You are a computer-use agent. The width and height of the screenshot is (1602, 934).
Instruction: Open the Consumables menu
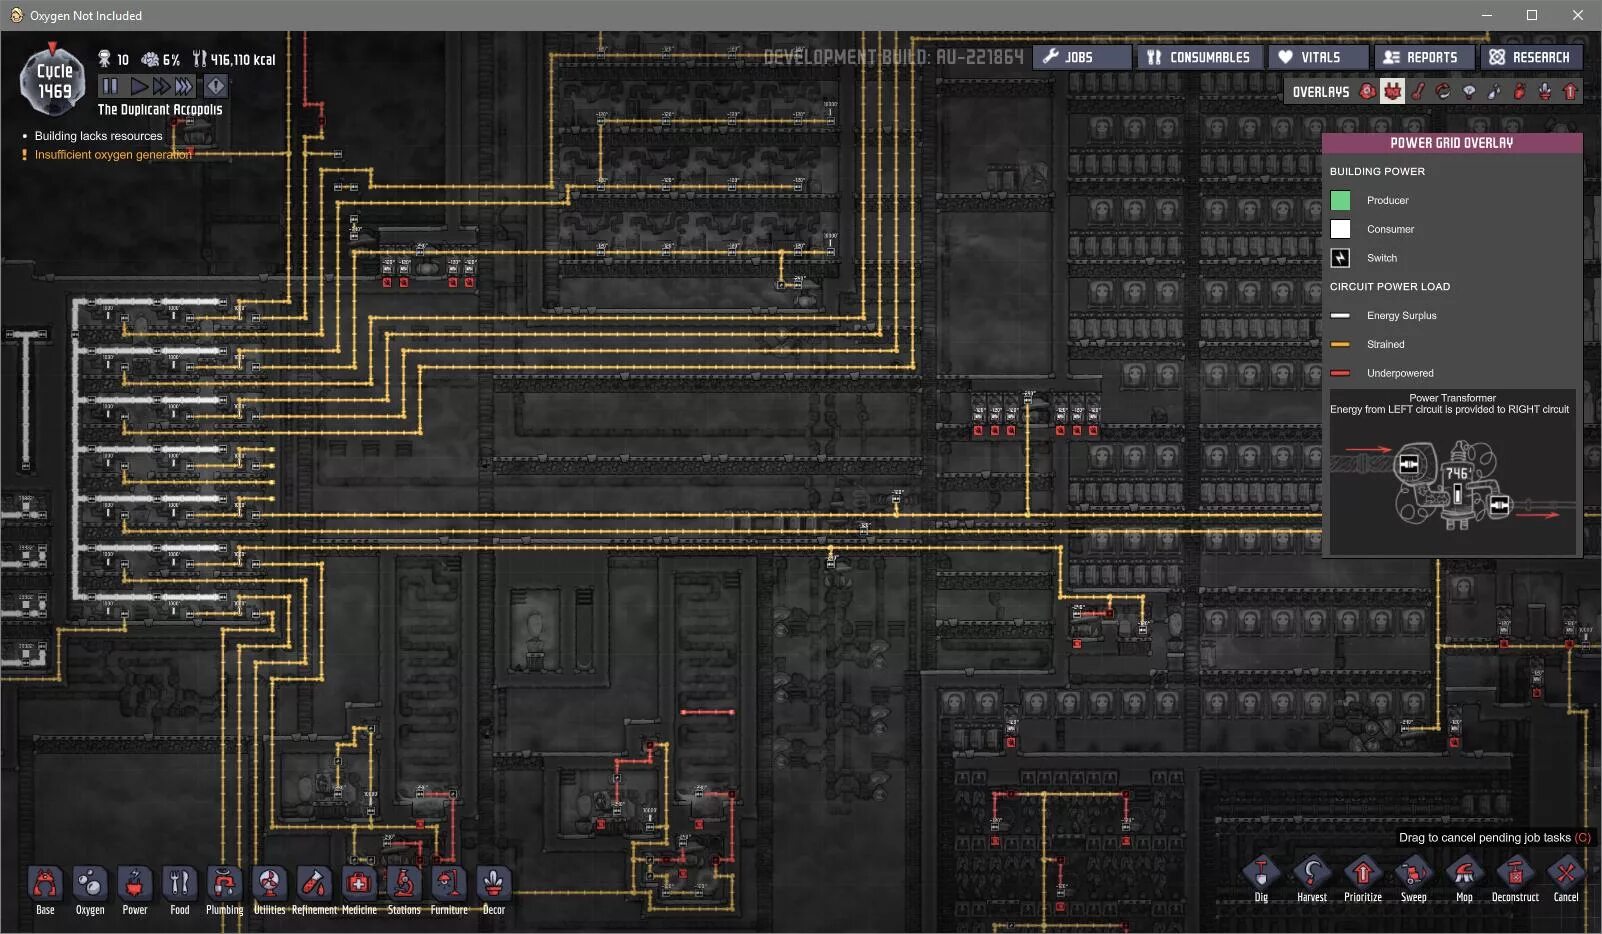point(1199,57)
